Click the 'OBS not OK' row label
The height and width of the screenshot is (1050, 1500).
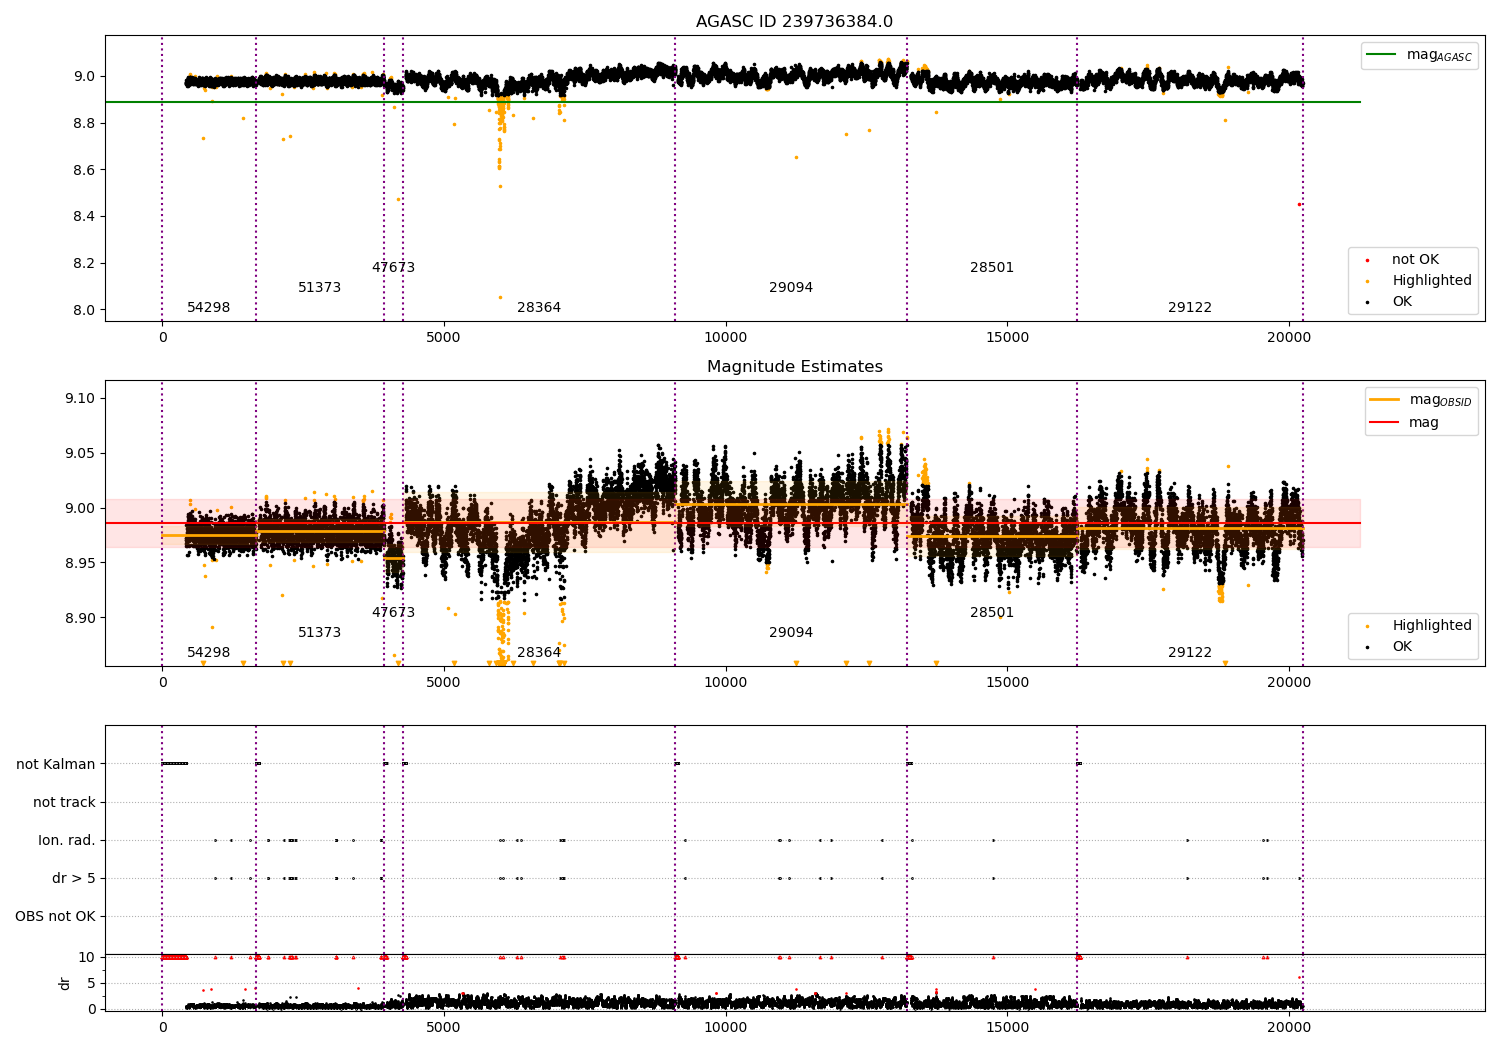55,916
